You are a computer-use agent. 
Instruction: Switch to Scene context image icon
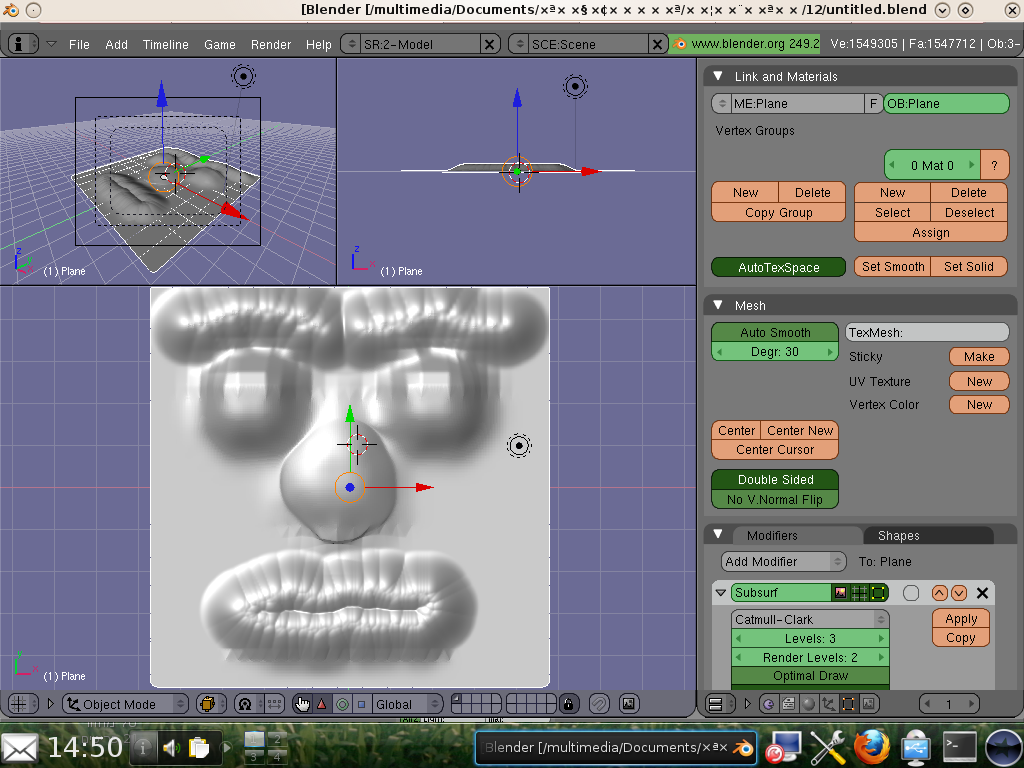point(868,704)
